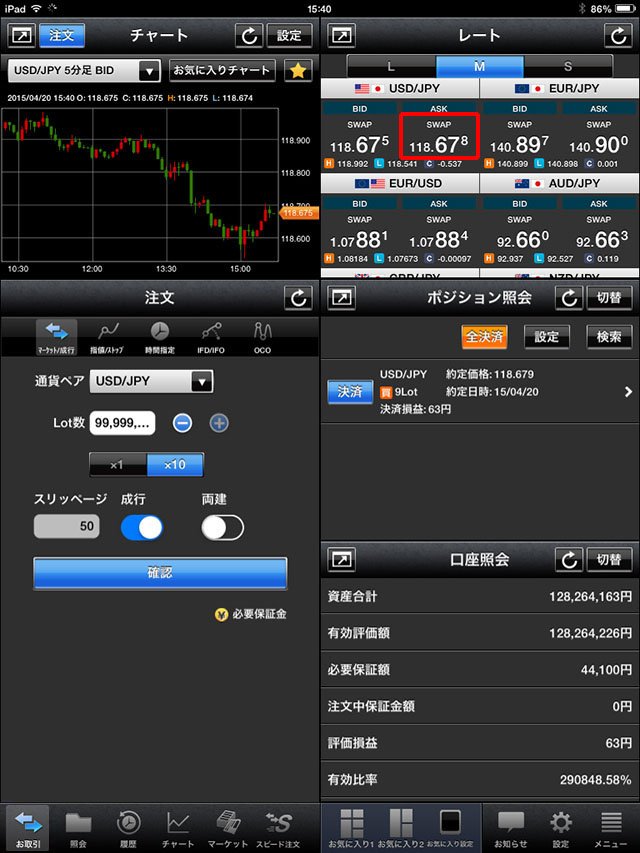Select the ×1 lot multiplier
This screenshot has width=640, height=853.
click(x=117, y=465)
